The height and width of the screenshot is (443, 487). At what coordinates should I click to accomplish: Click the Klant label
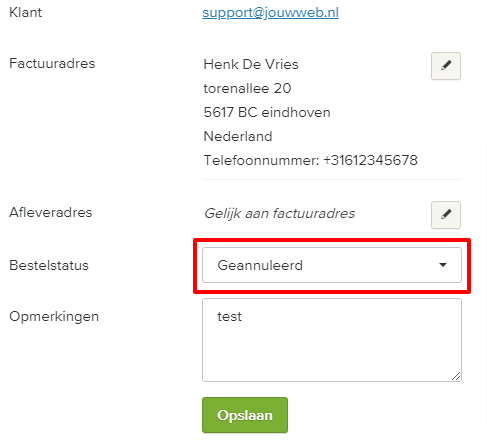[x=26, y=13]
